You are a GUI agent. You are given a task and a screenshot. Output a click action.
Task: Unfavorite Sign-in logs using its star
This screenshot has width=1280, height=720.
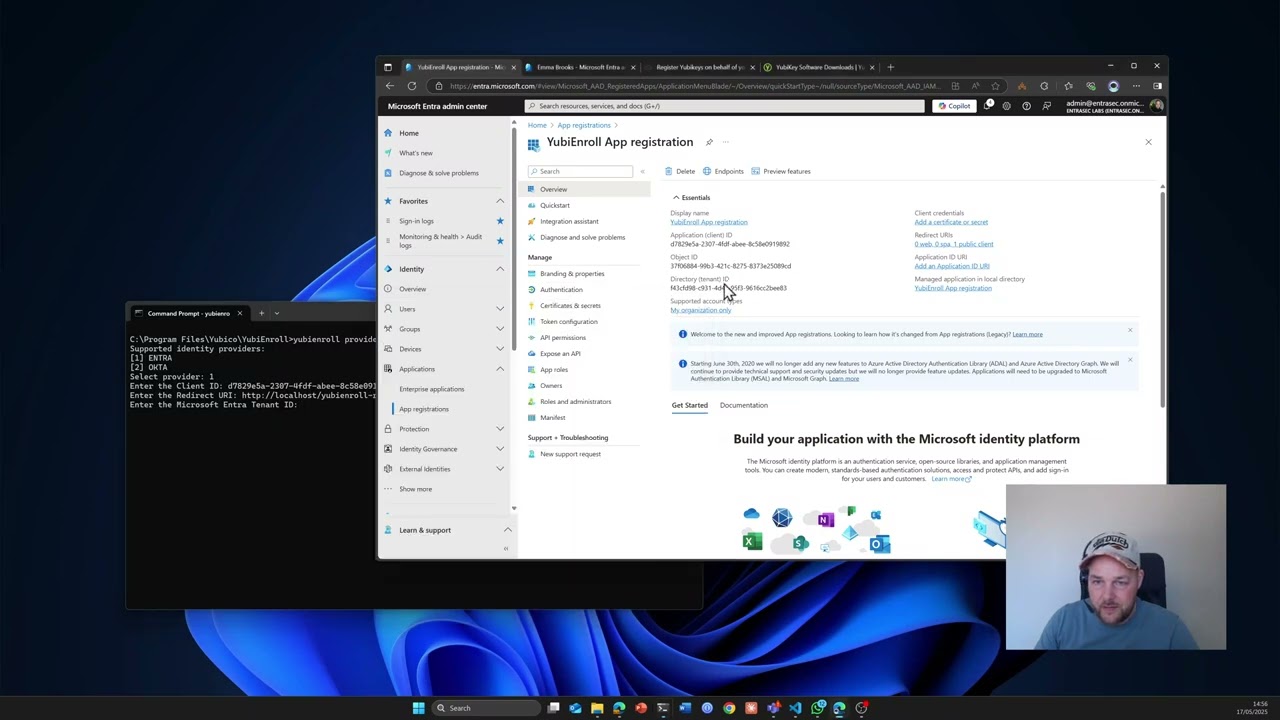tap(500, 221)
